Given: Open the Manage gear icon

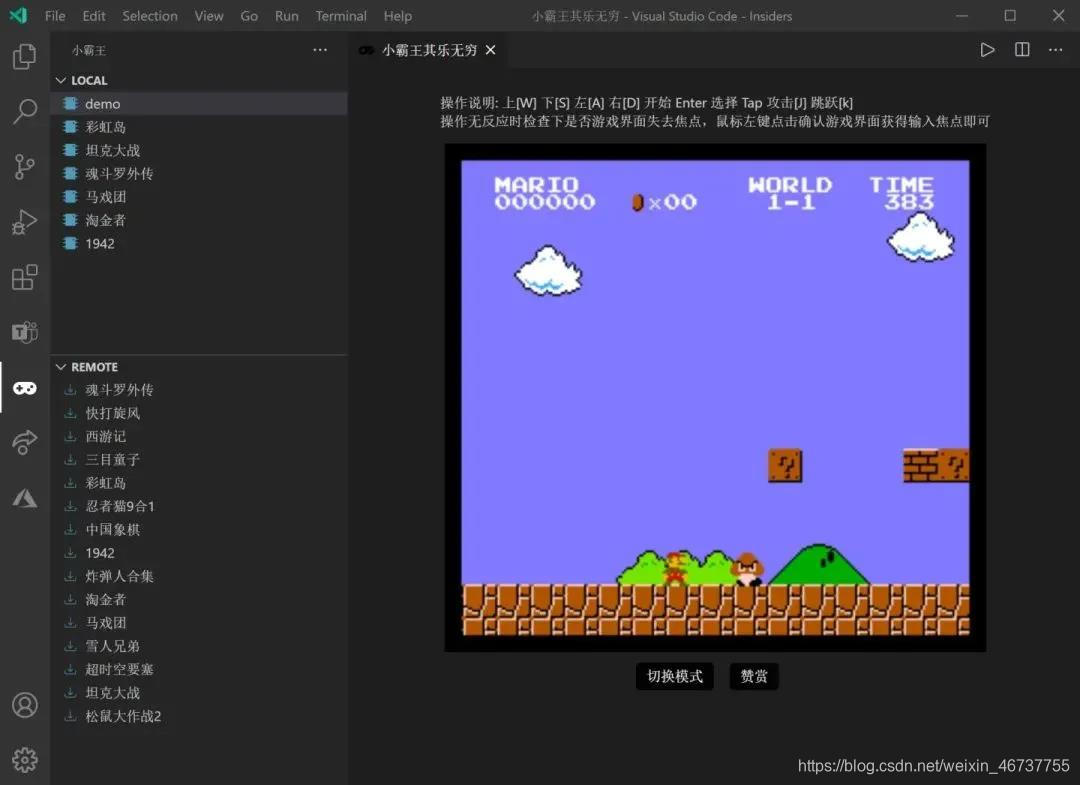Looking at the screenshot, I should [25, 760].
